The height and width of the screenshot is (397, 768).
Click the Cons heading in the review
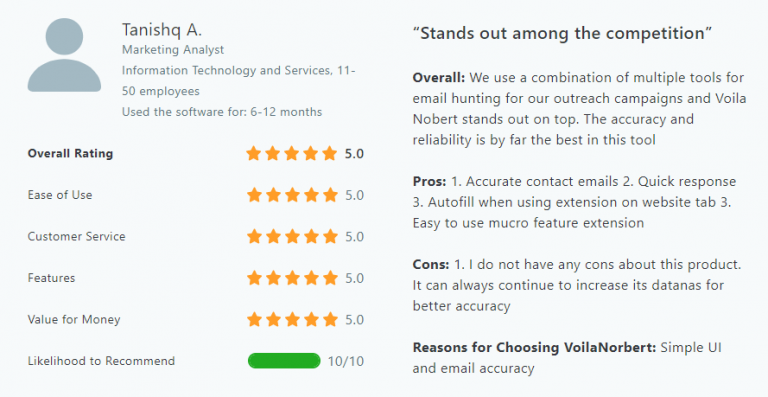point(431,265)
